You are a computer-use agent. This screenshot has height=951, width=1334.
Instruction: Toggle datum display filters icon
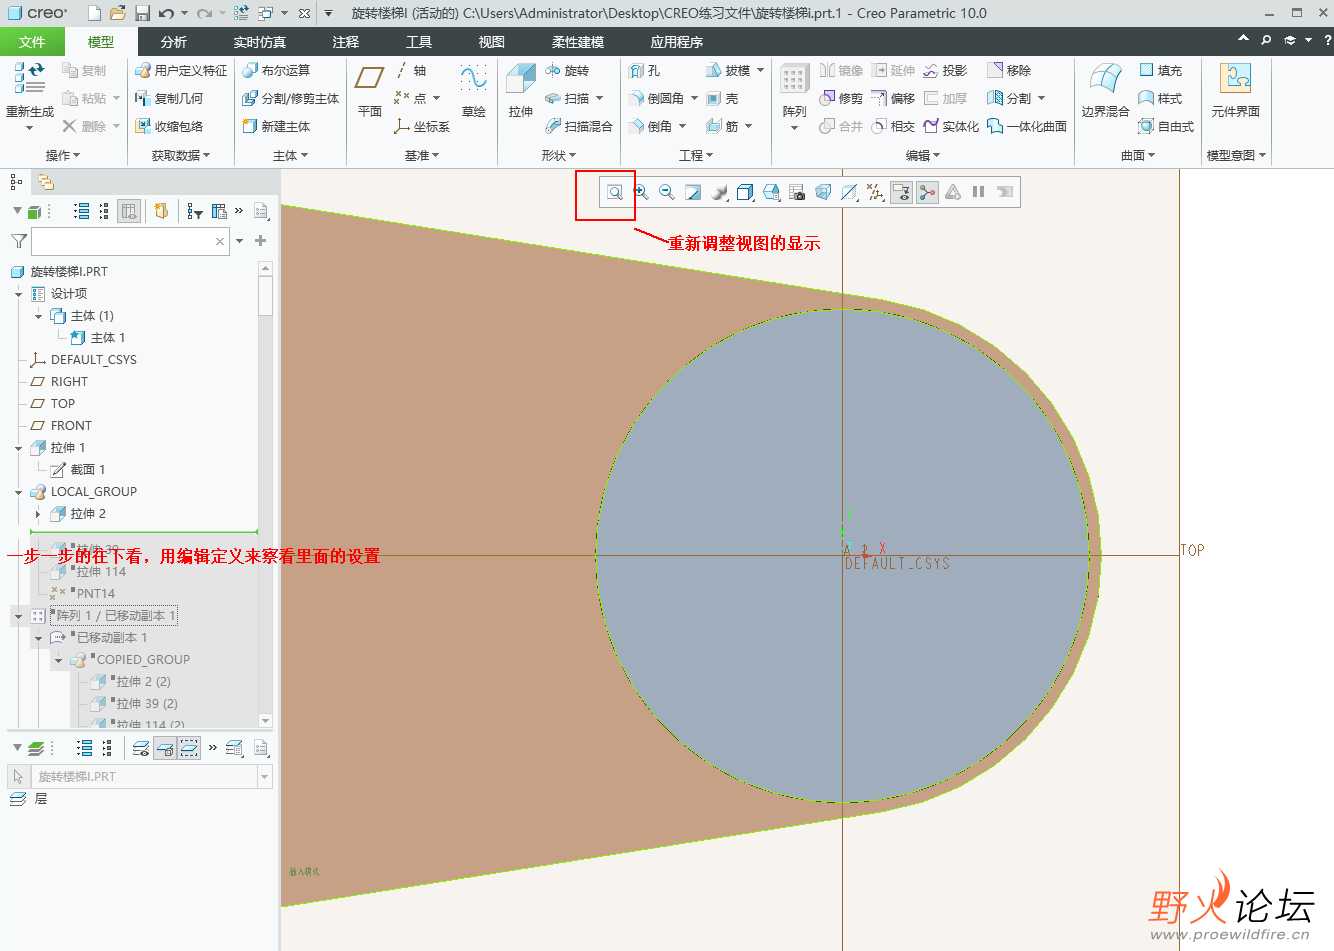click(875, 192)
